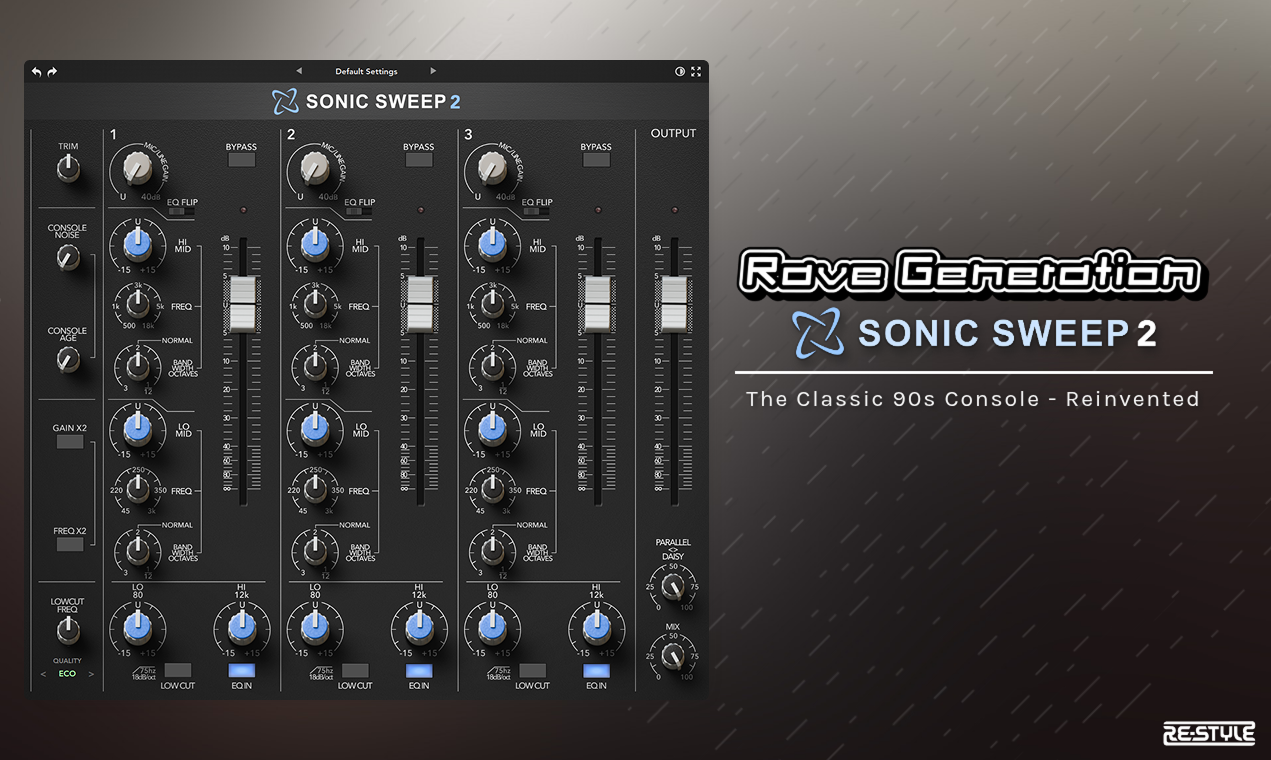
Task: Click the RE:STYLE logo badge
Action: pyautogui.click(x=1208, y=732)
